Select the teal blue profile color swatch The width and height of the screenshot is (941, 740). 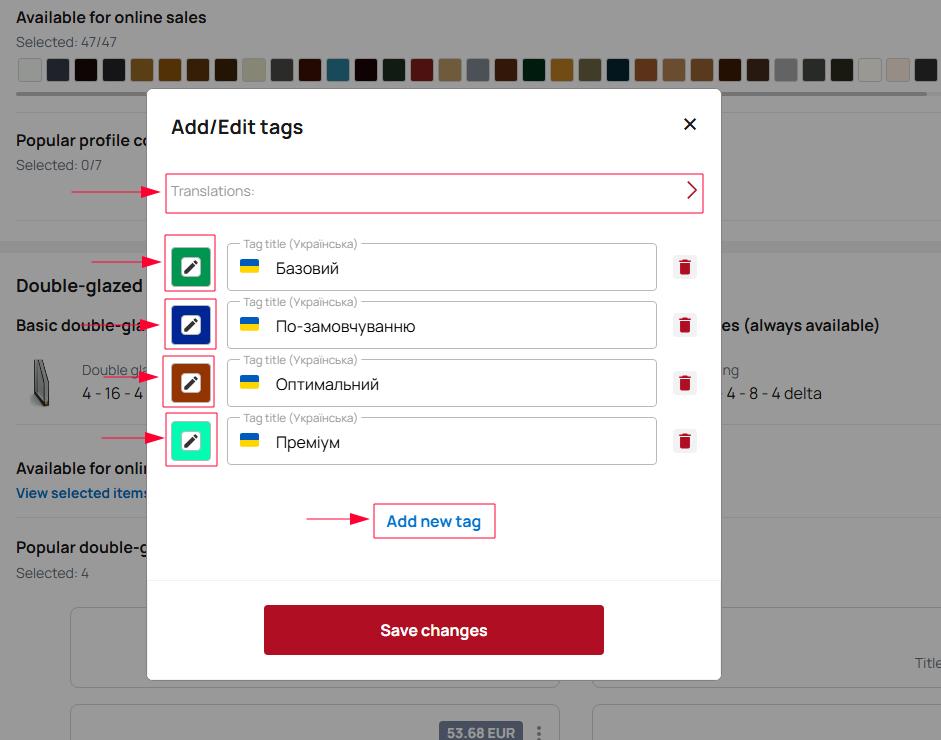338,70
